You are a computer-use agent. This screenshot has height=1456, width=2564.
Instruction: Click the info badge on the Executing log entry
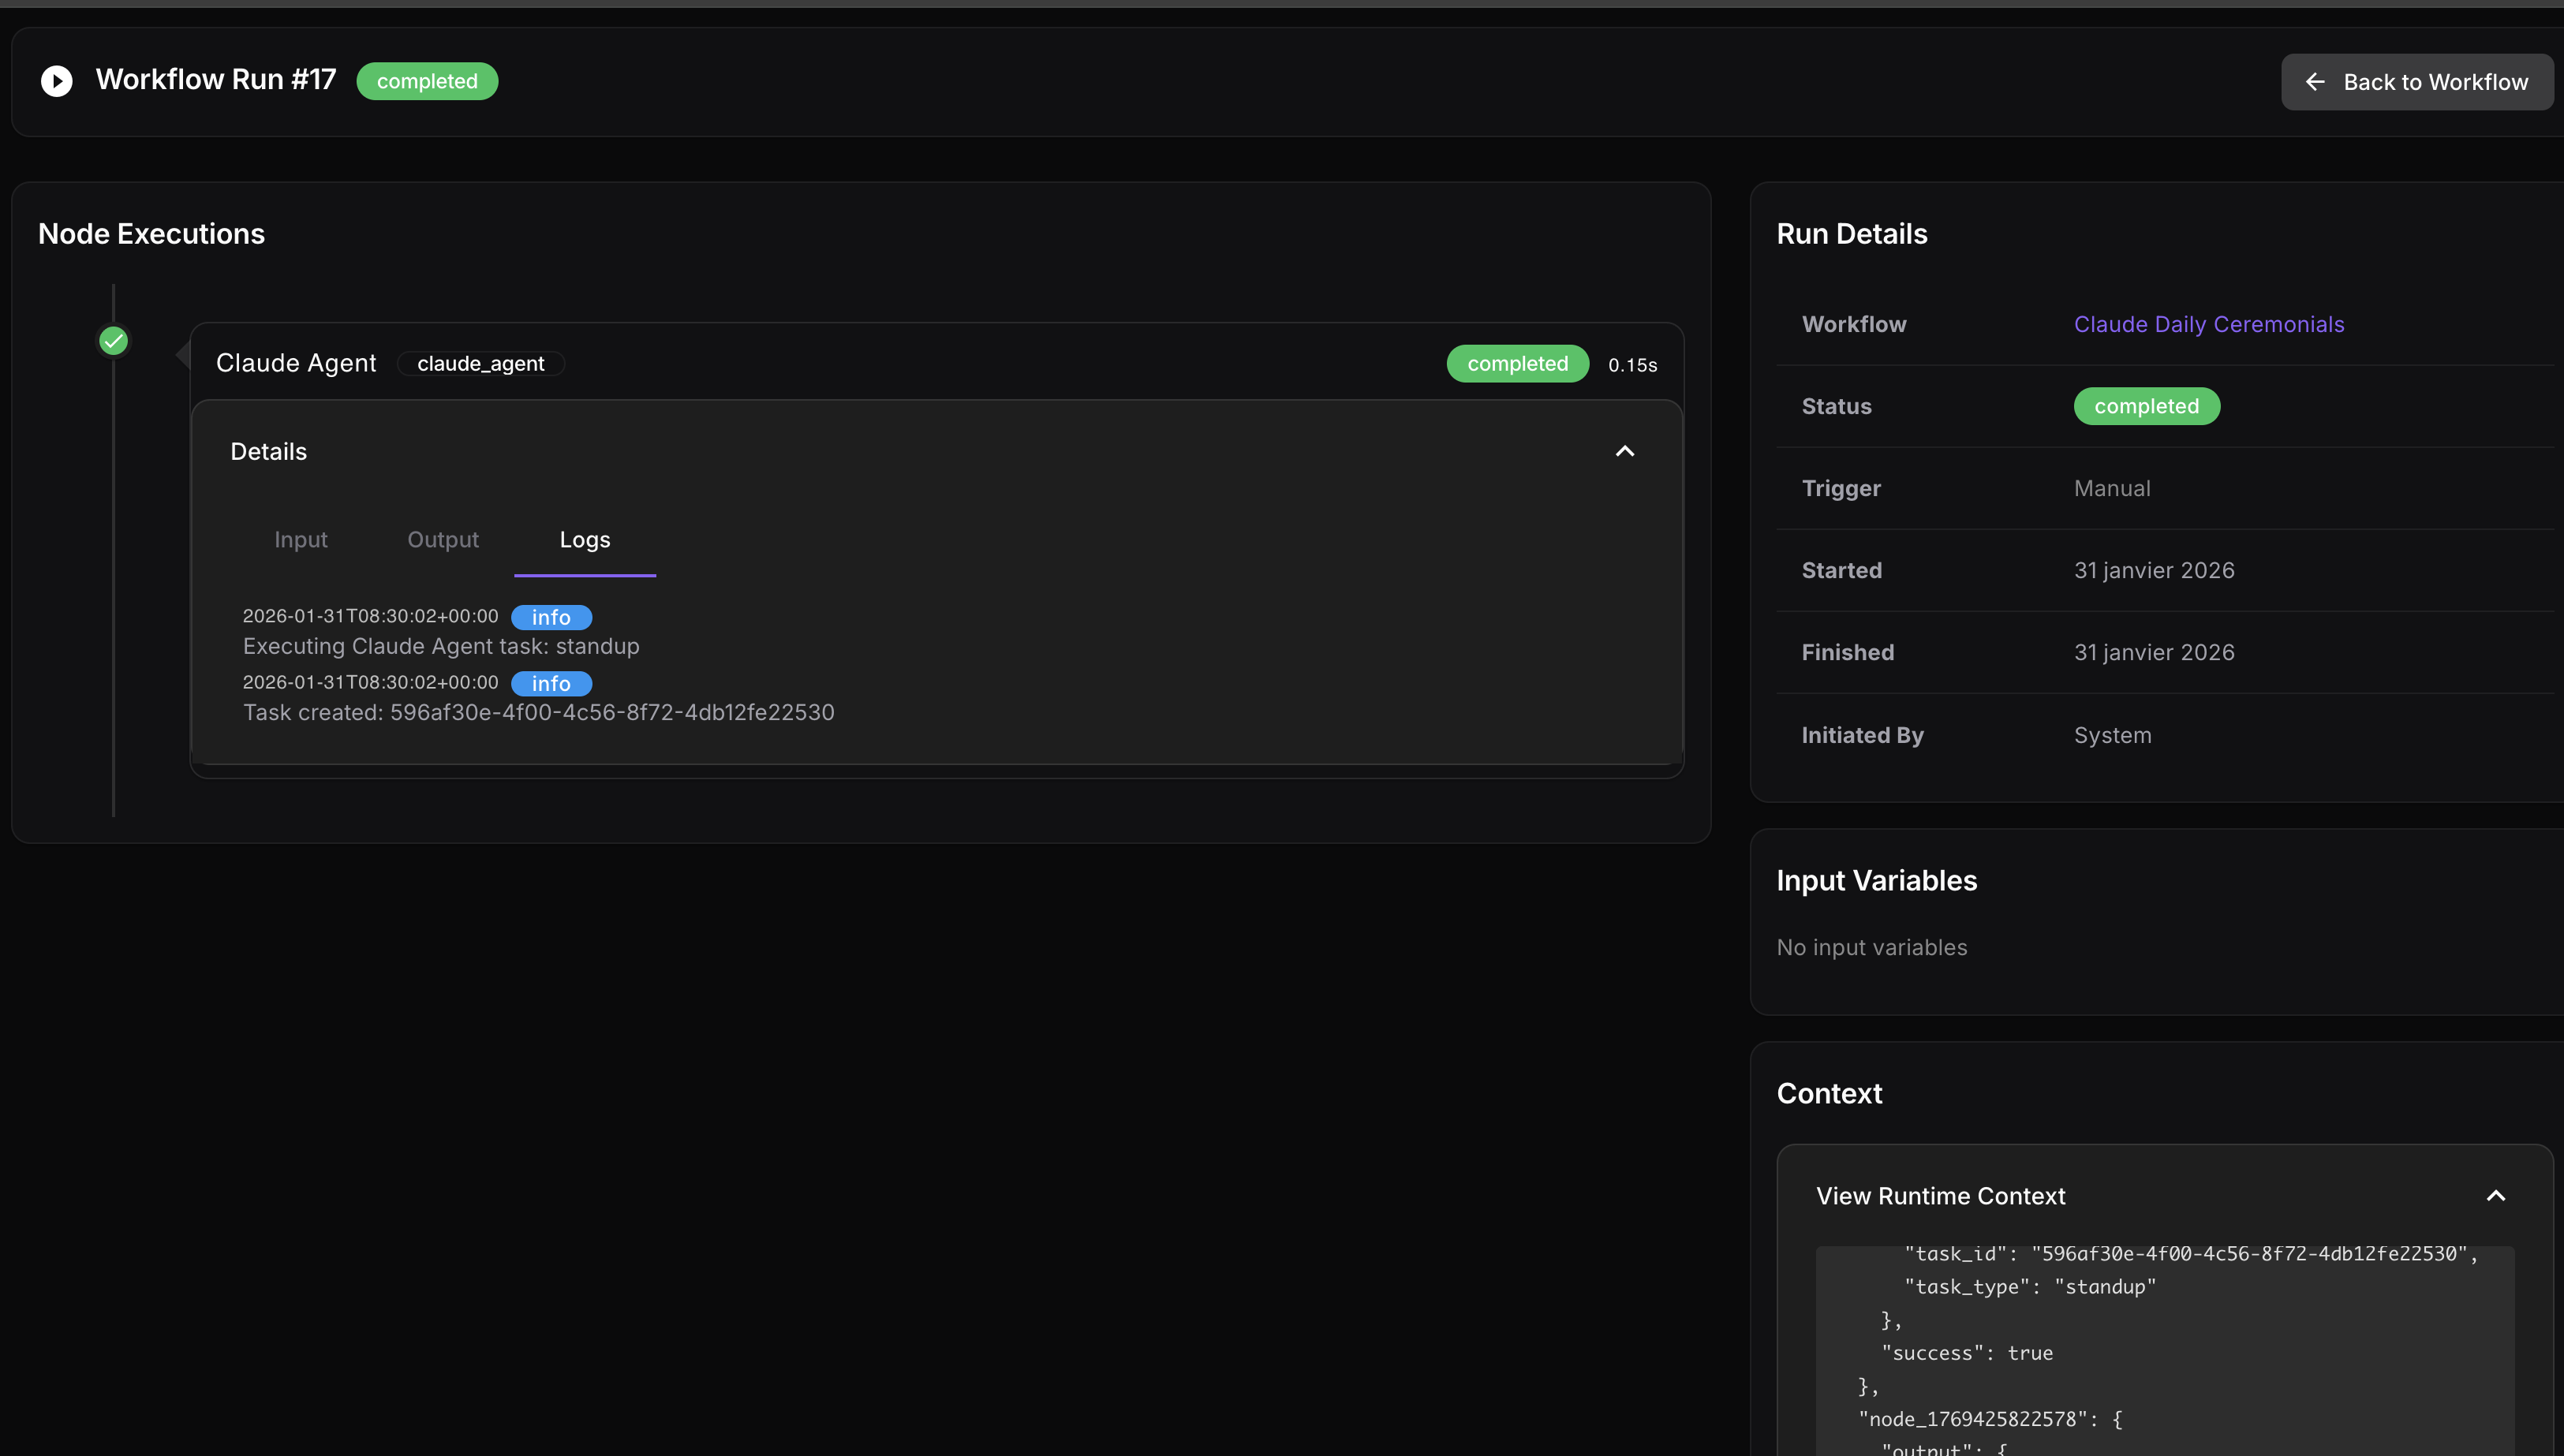[550, 617]
